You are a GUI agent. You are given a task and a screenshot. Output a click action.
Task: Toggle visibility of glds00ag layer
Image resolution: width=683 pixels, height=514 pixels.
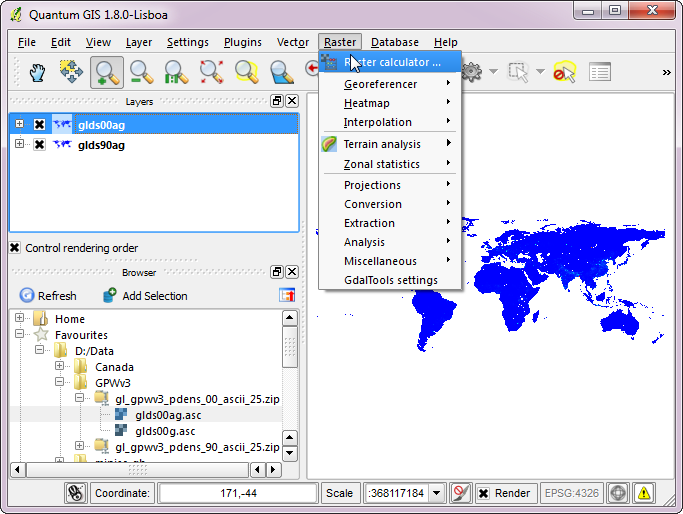[x=39, y=125]
